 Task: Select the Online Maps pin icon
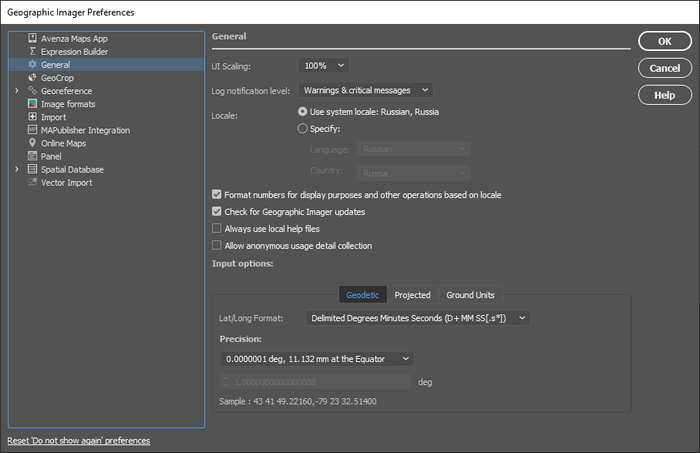tap(33, 143)
